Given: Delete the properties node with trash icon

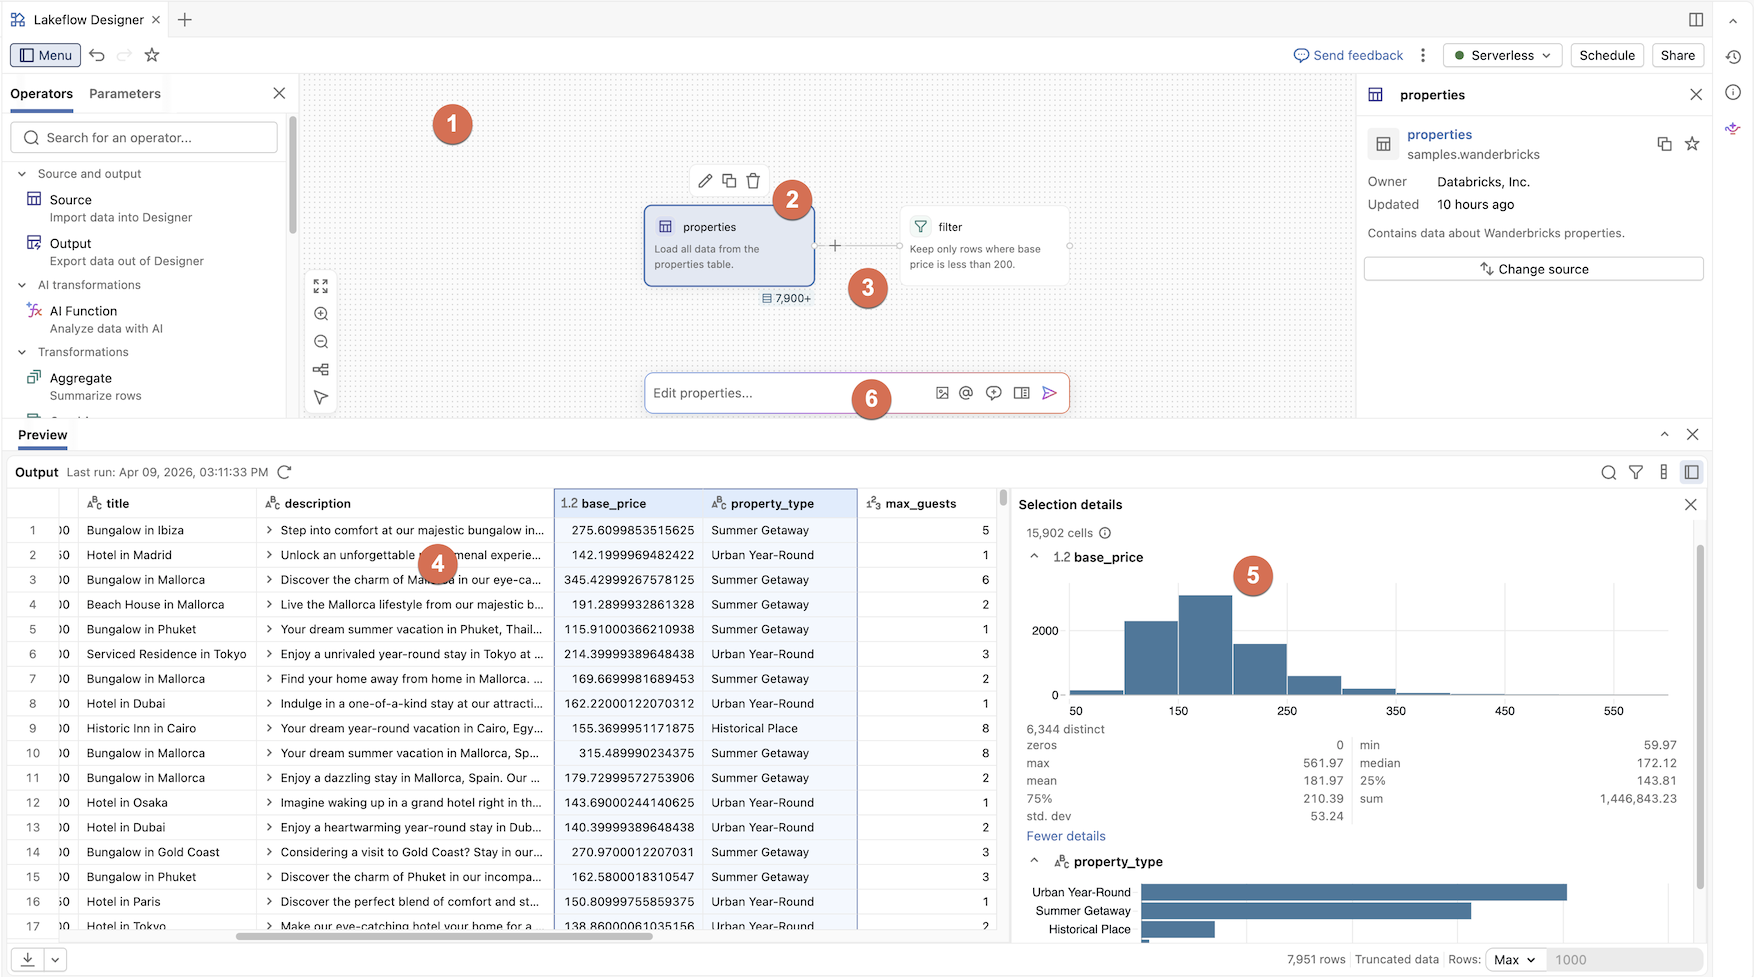Looking at the screenshot, I should point(753,181).
